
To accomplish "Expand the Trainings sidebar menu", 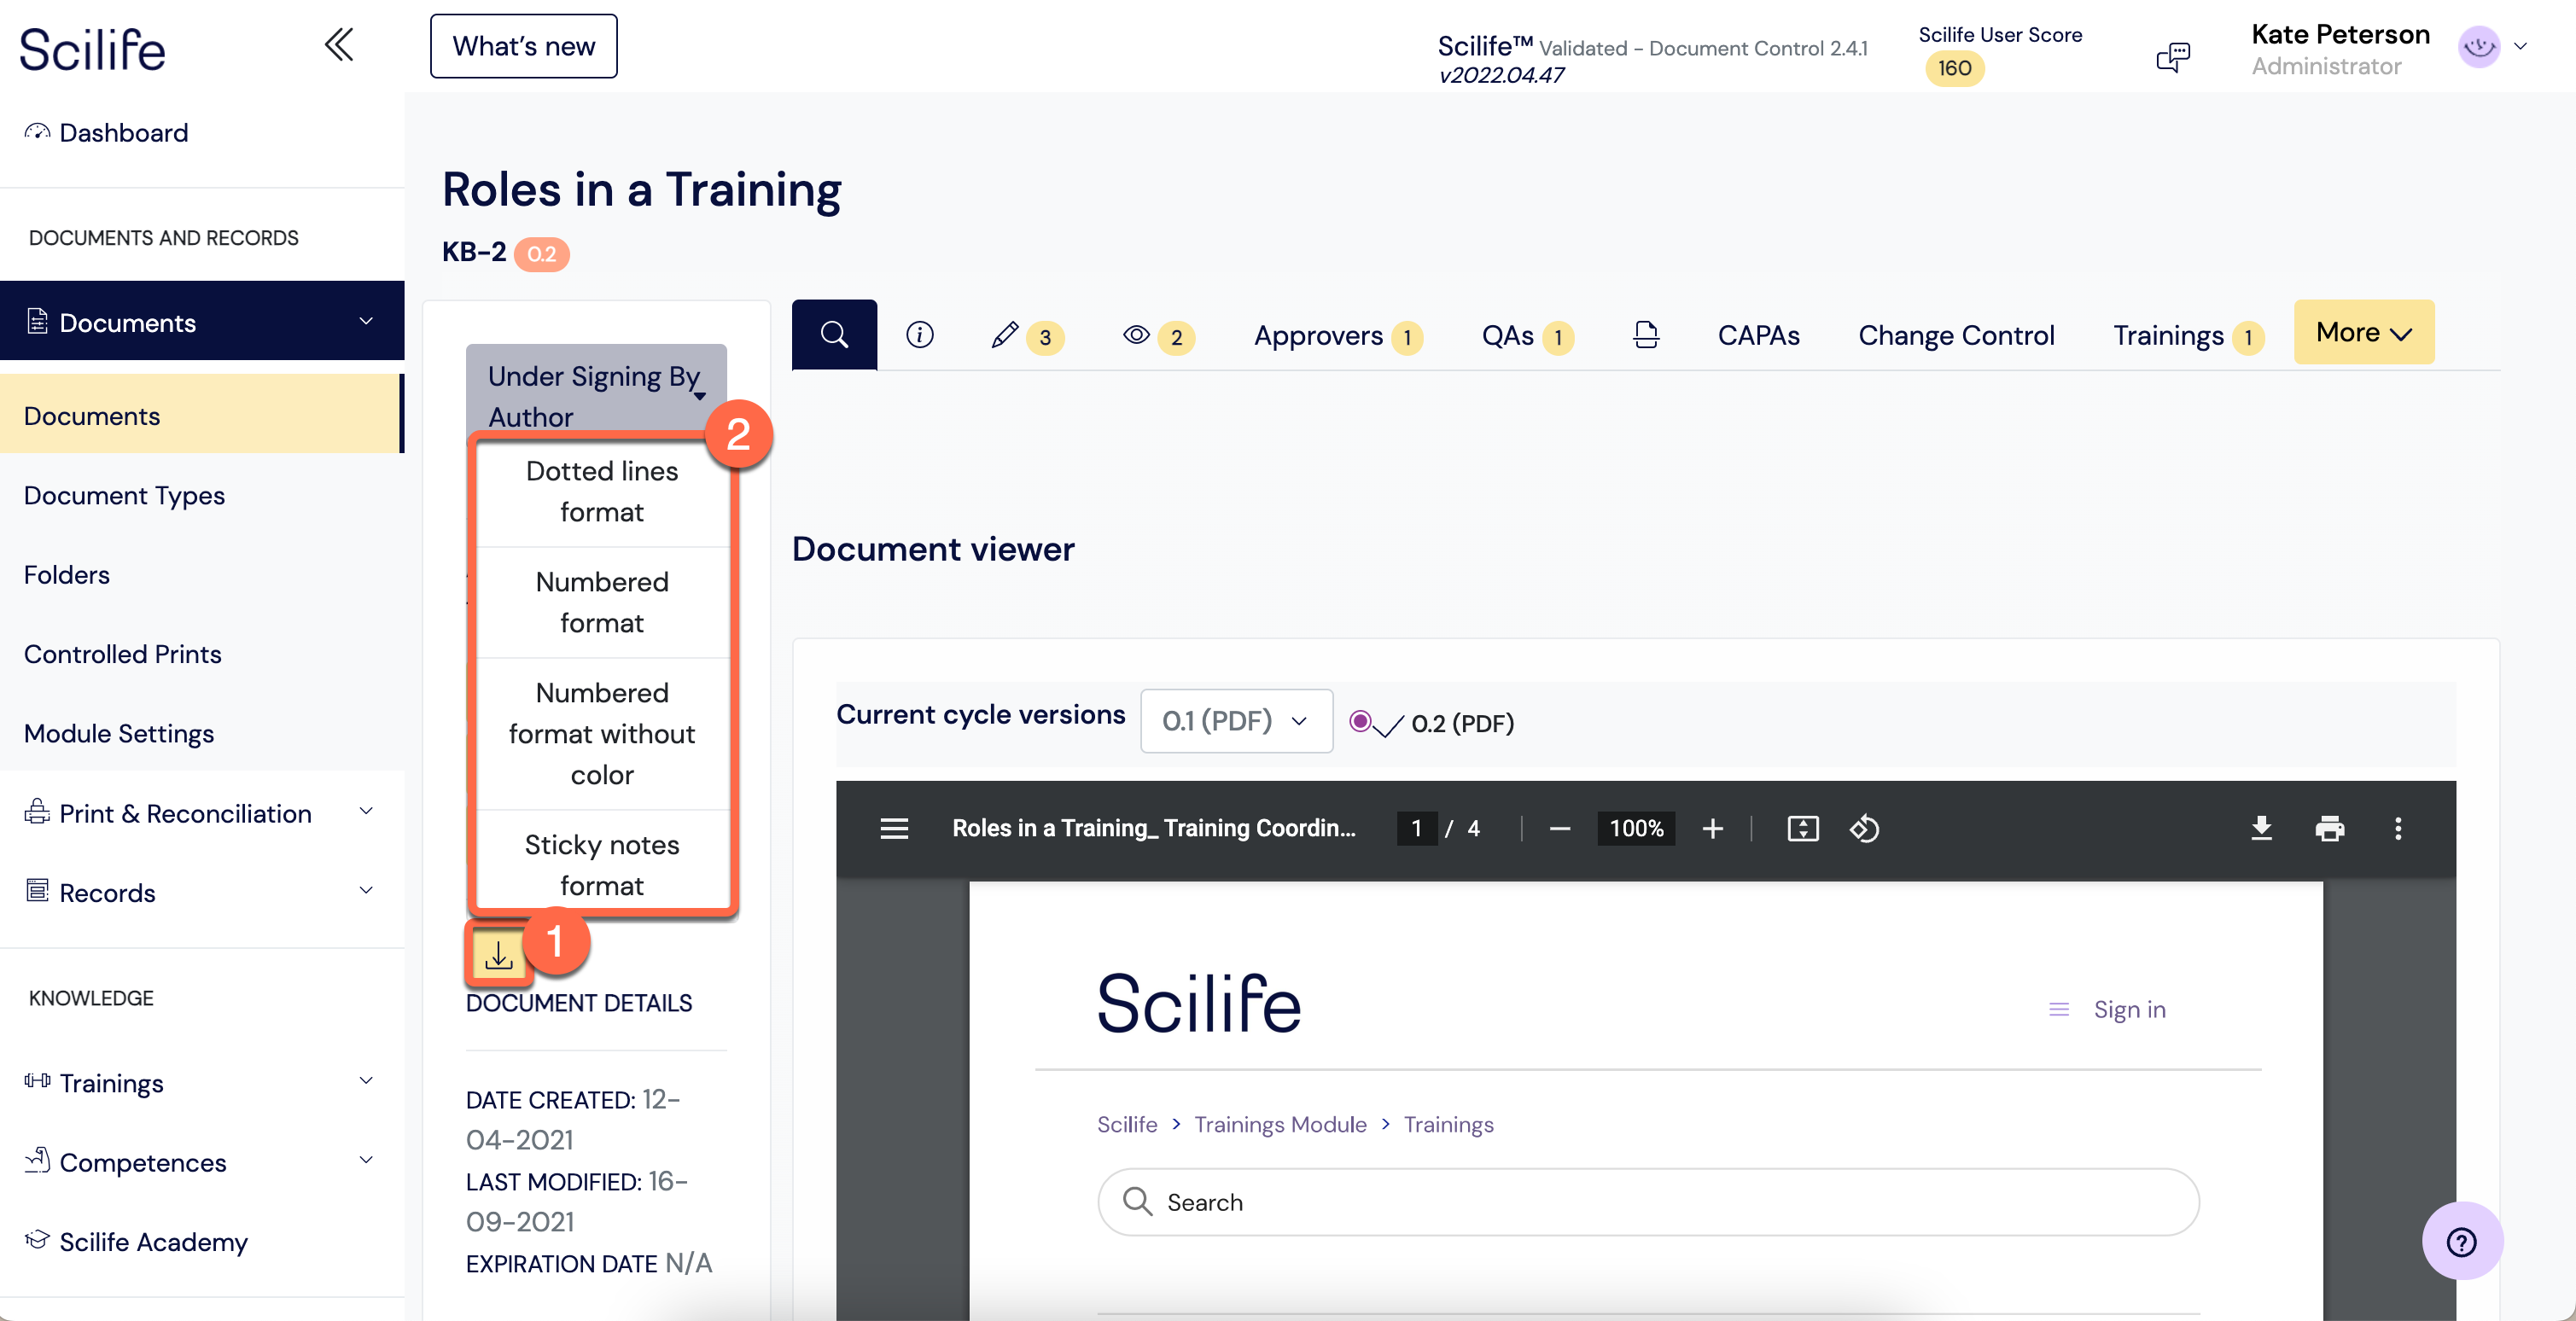I will click(366, 1080).
